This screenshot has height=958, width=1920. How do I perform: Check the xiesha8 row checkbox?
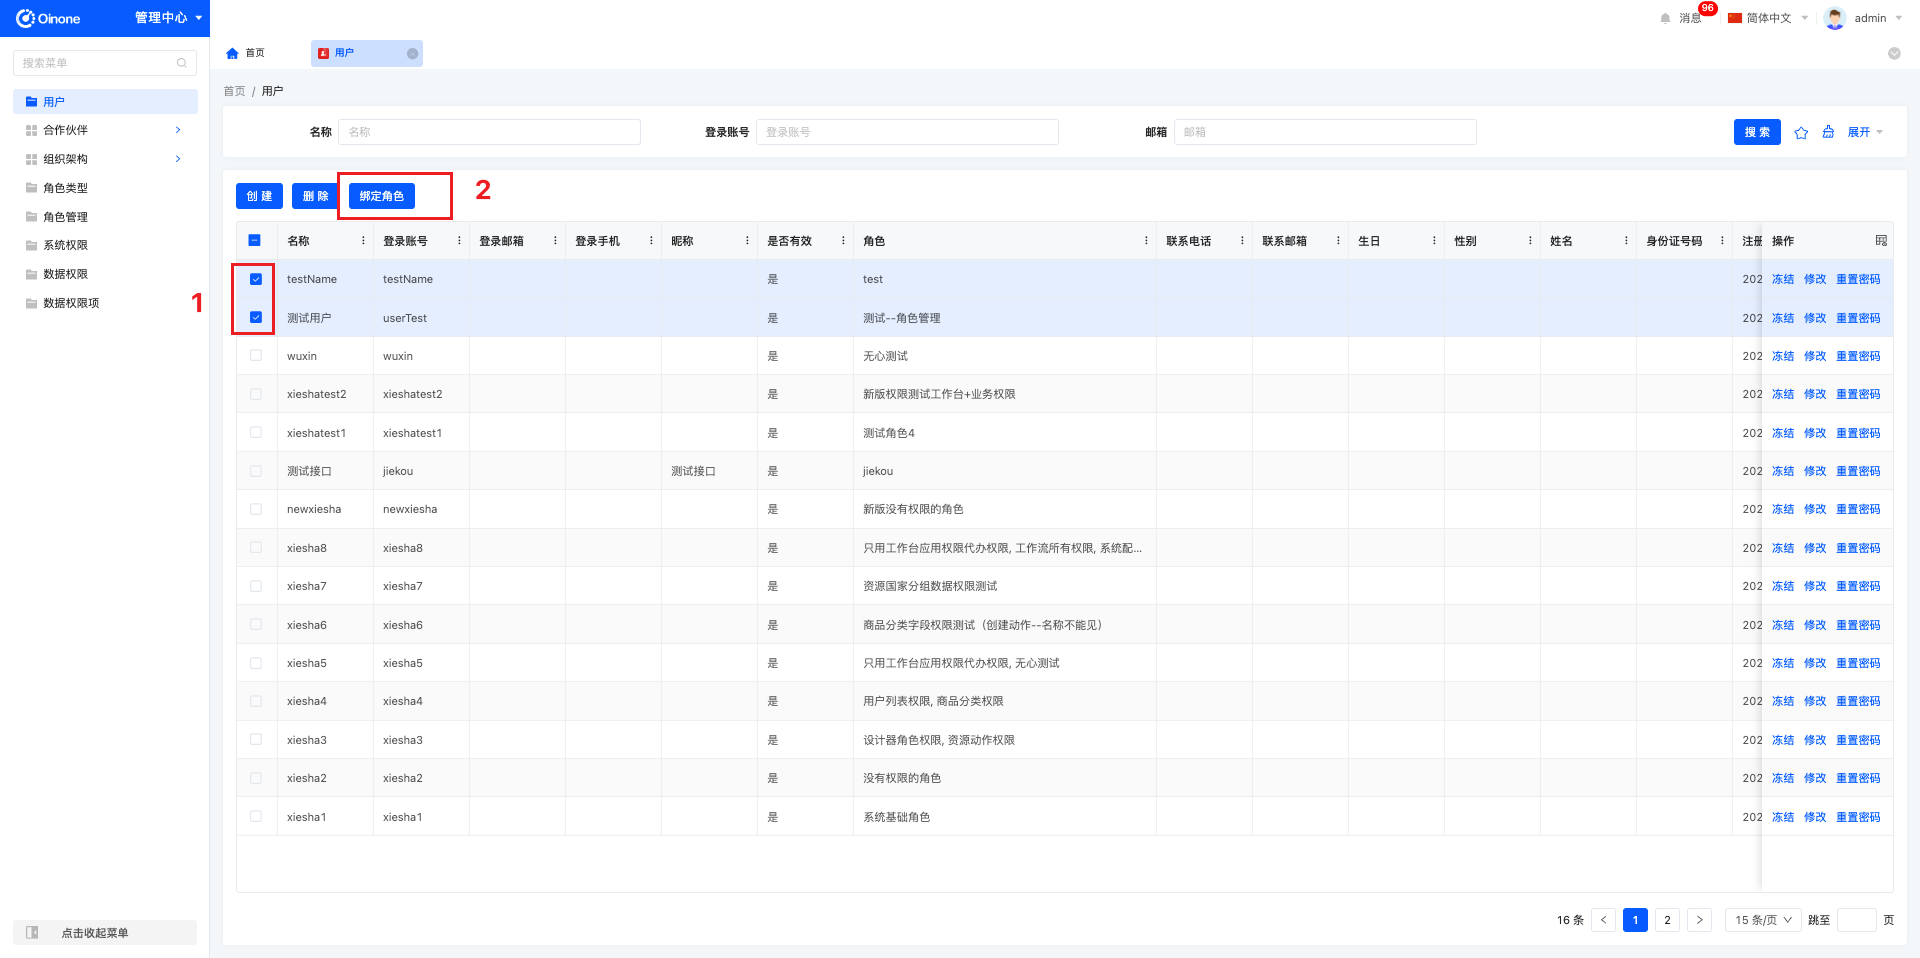tap(256, 547)
